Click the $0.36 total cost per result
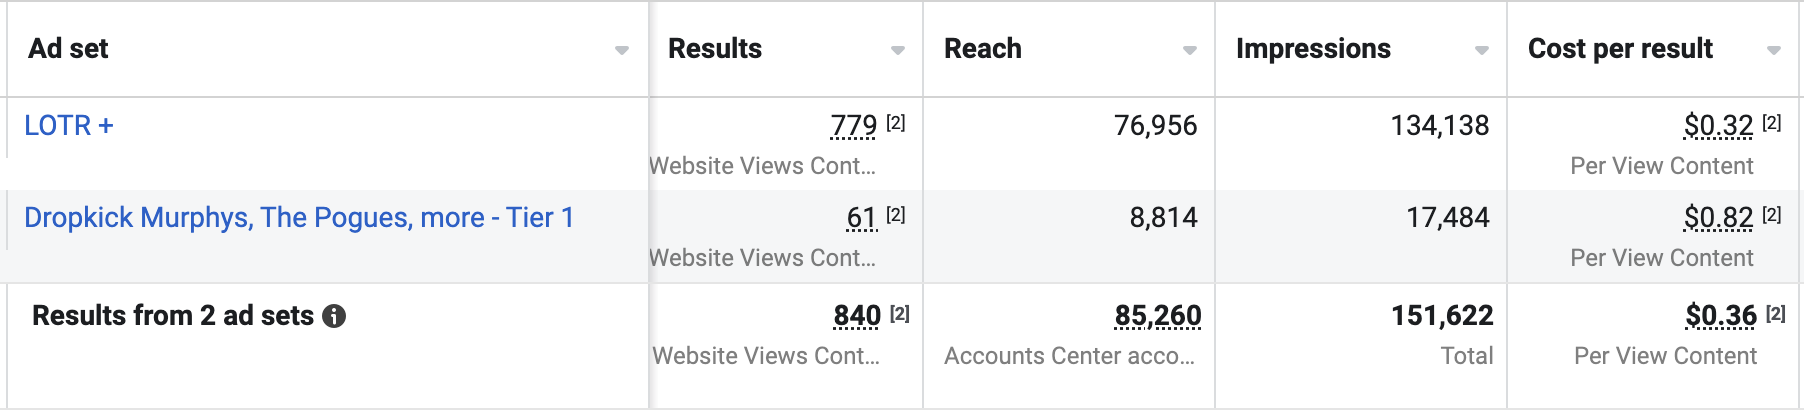Viewport: 1804px width, 410px height. [x=1721, y=316]
